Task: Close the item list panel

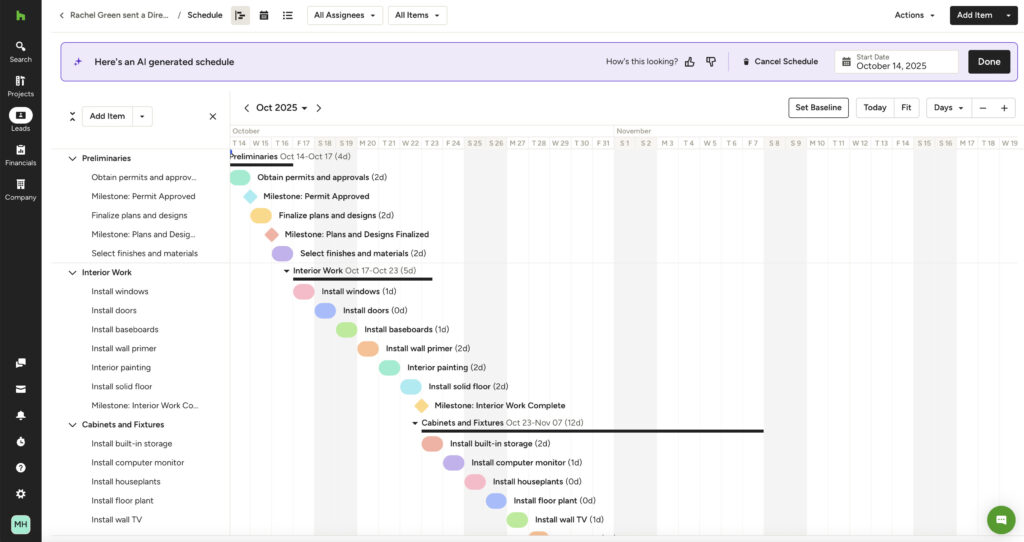Action: coord(212,116)
